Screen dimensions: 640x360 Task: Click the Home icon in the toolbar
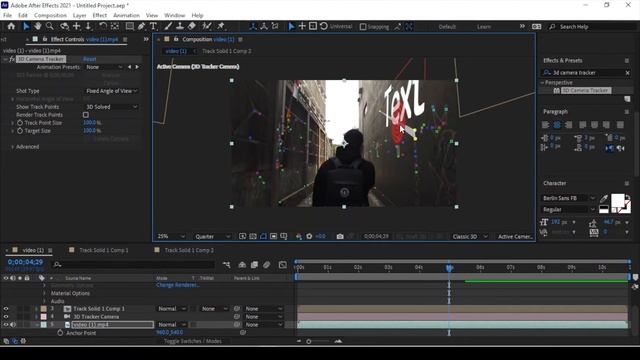point(11,26)
